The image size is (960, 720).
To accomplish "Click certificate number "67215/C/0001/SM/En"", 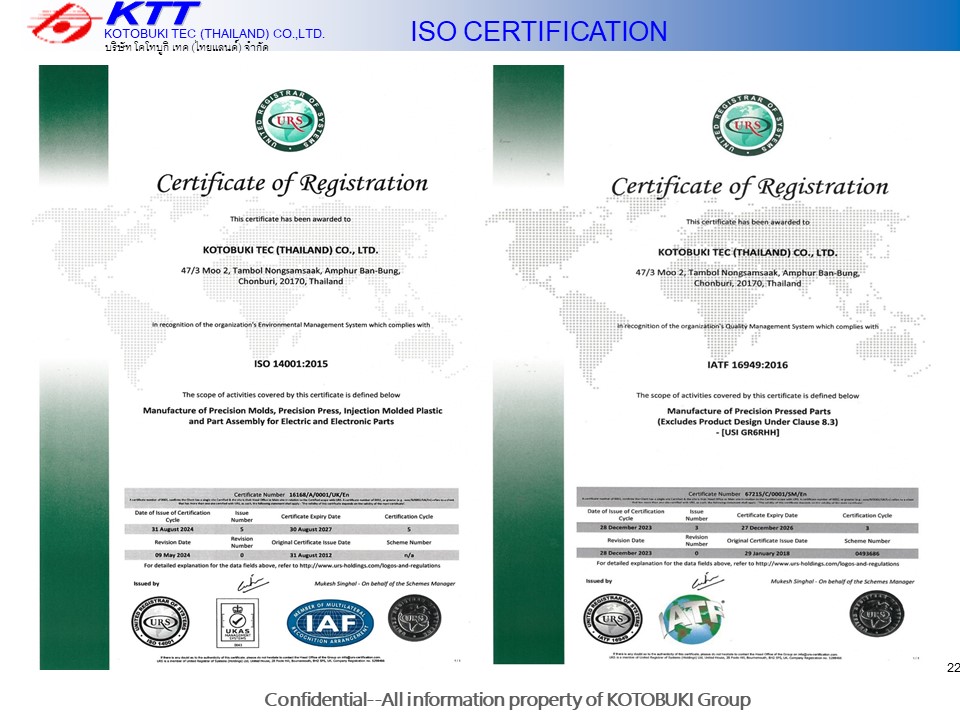I will [776, 493].
